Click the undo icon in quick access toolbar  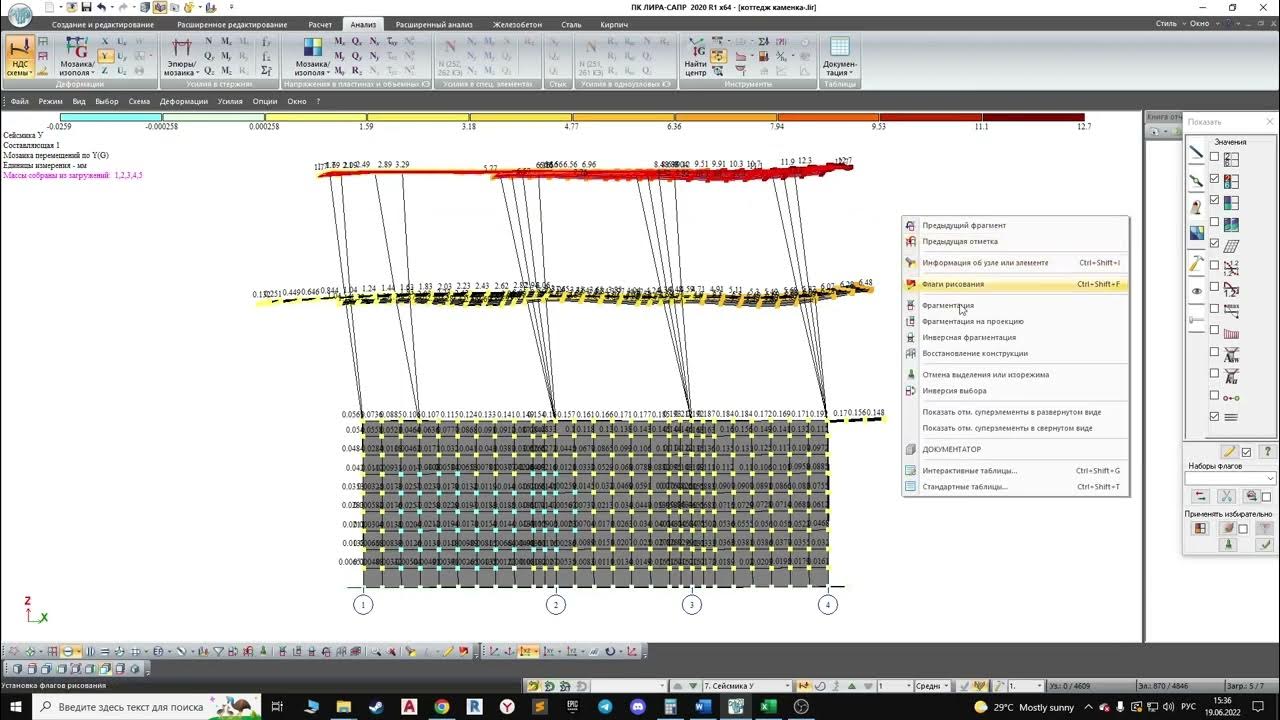coord(101,7)
